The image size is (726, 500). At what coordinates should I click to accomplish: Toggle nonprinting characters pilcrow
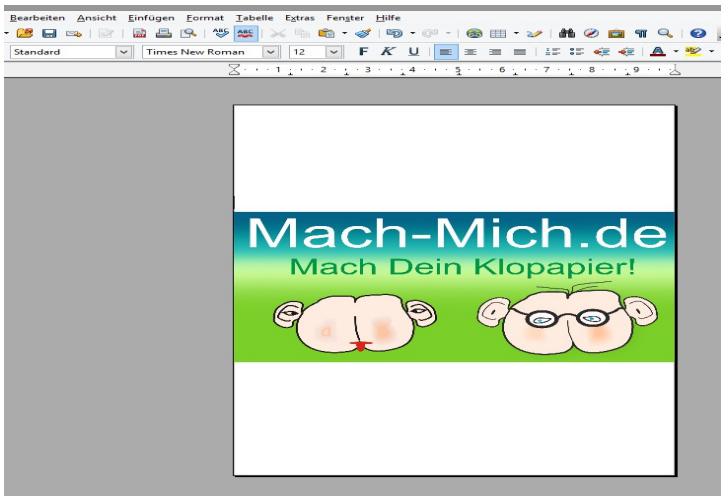click(x=640, y=33)
